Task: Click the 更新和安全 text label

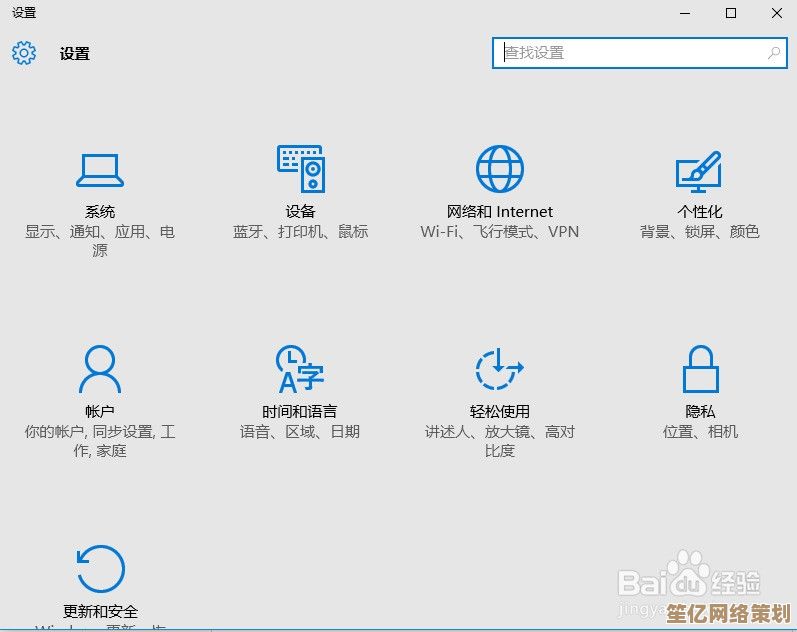Action: (100, 611)
